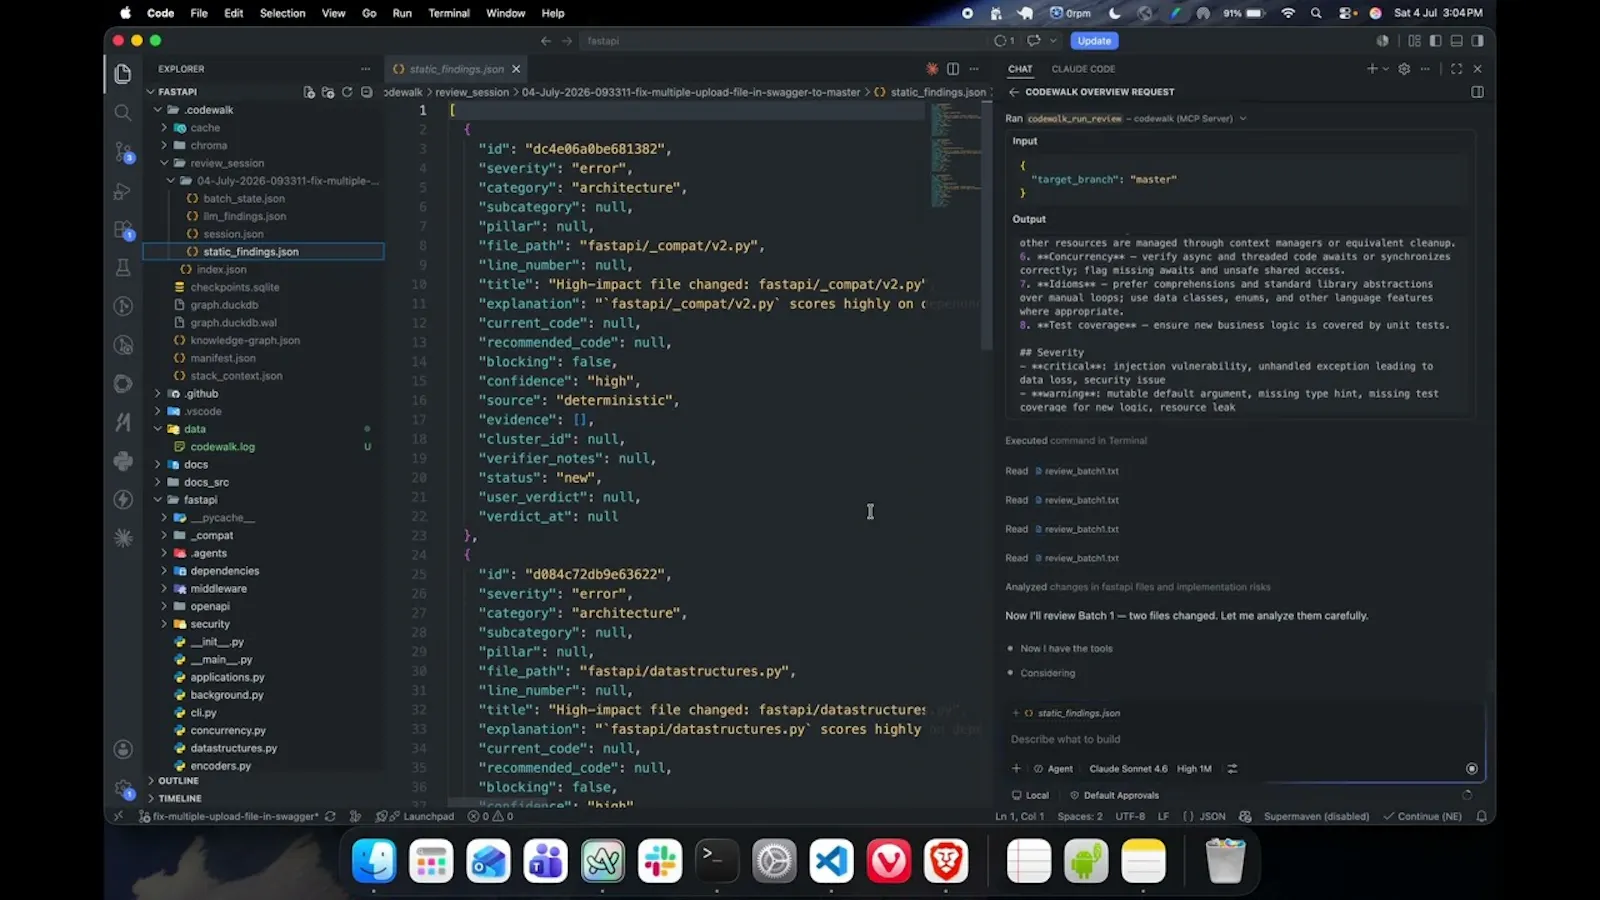Viewport: 1600px width, 900px height.
Task: Click High 1M context button
Action: pyautogui.click(x=1194, y=769)
